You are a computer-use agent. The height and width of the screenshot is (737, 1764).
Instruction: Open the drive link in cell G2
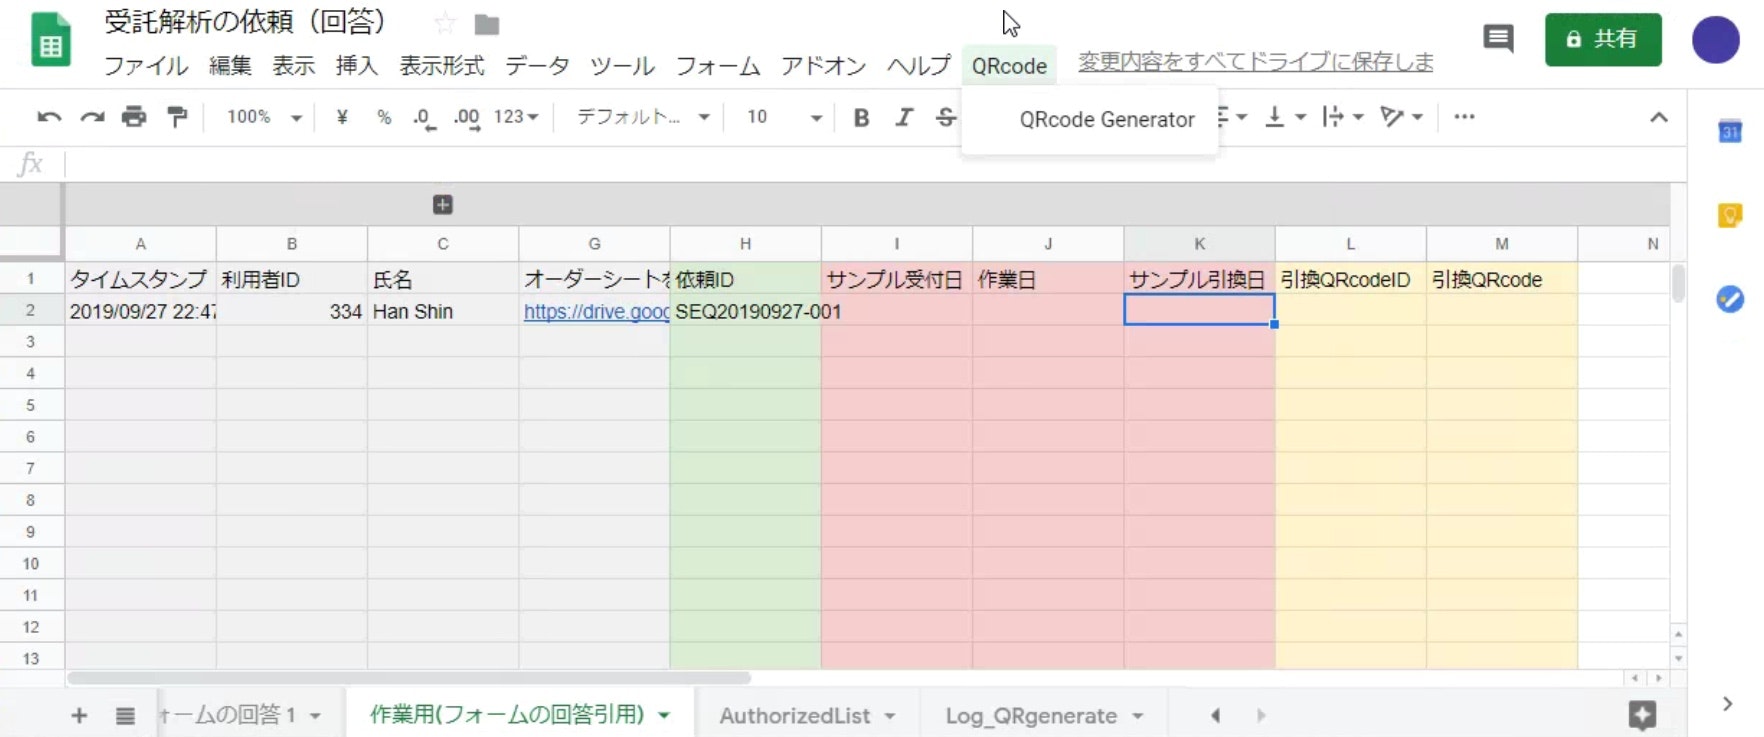coord(596,312)
